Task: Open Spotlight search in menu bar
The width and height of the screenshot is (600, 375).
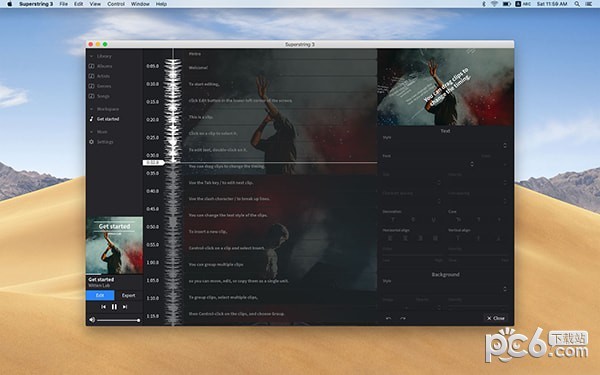Action: pos(577,4)
